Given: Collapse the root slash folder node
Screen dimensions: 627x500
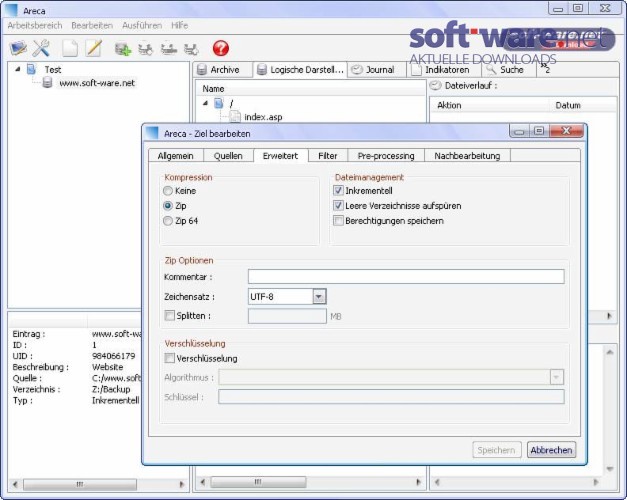Looking at the screenshot, I should (x=205, y=103).
